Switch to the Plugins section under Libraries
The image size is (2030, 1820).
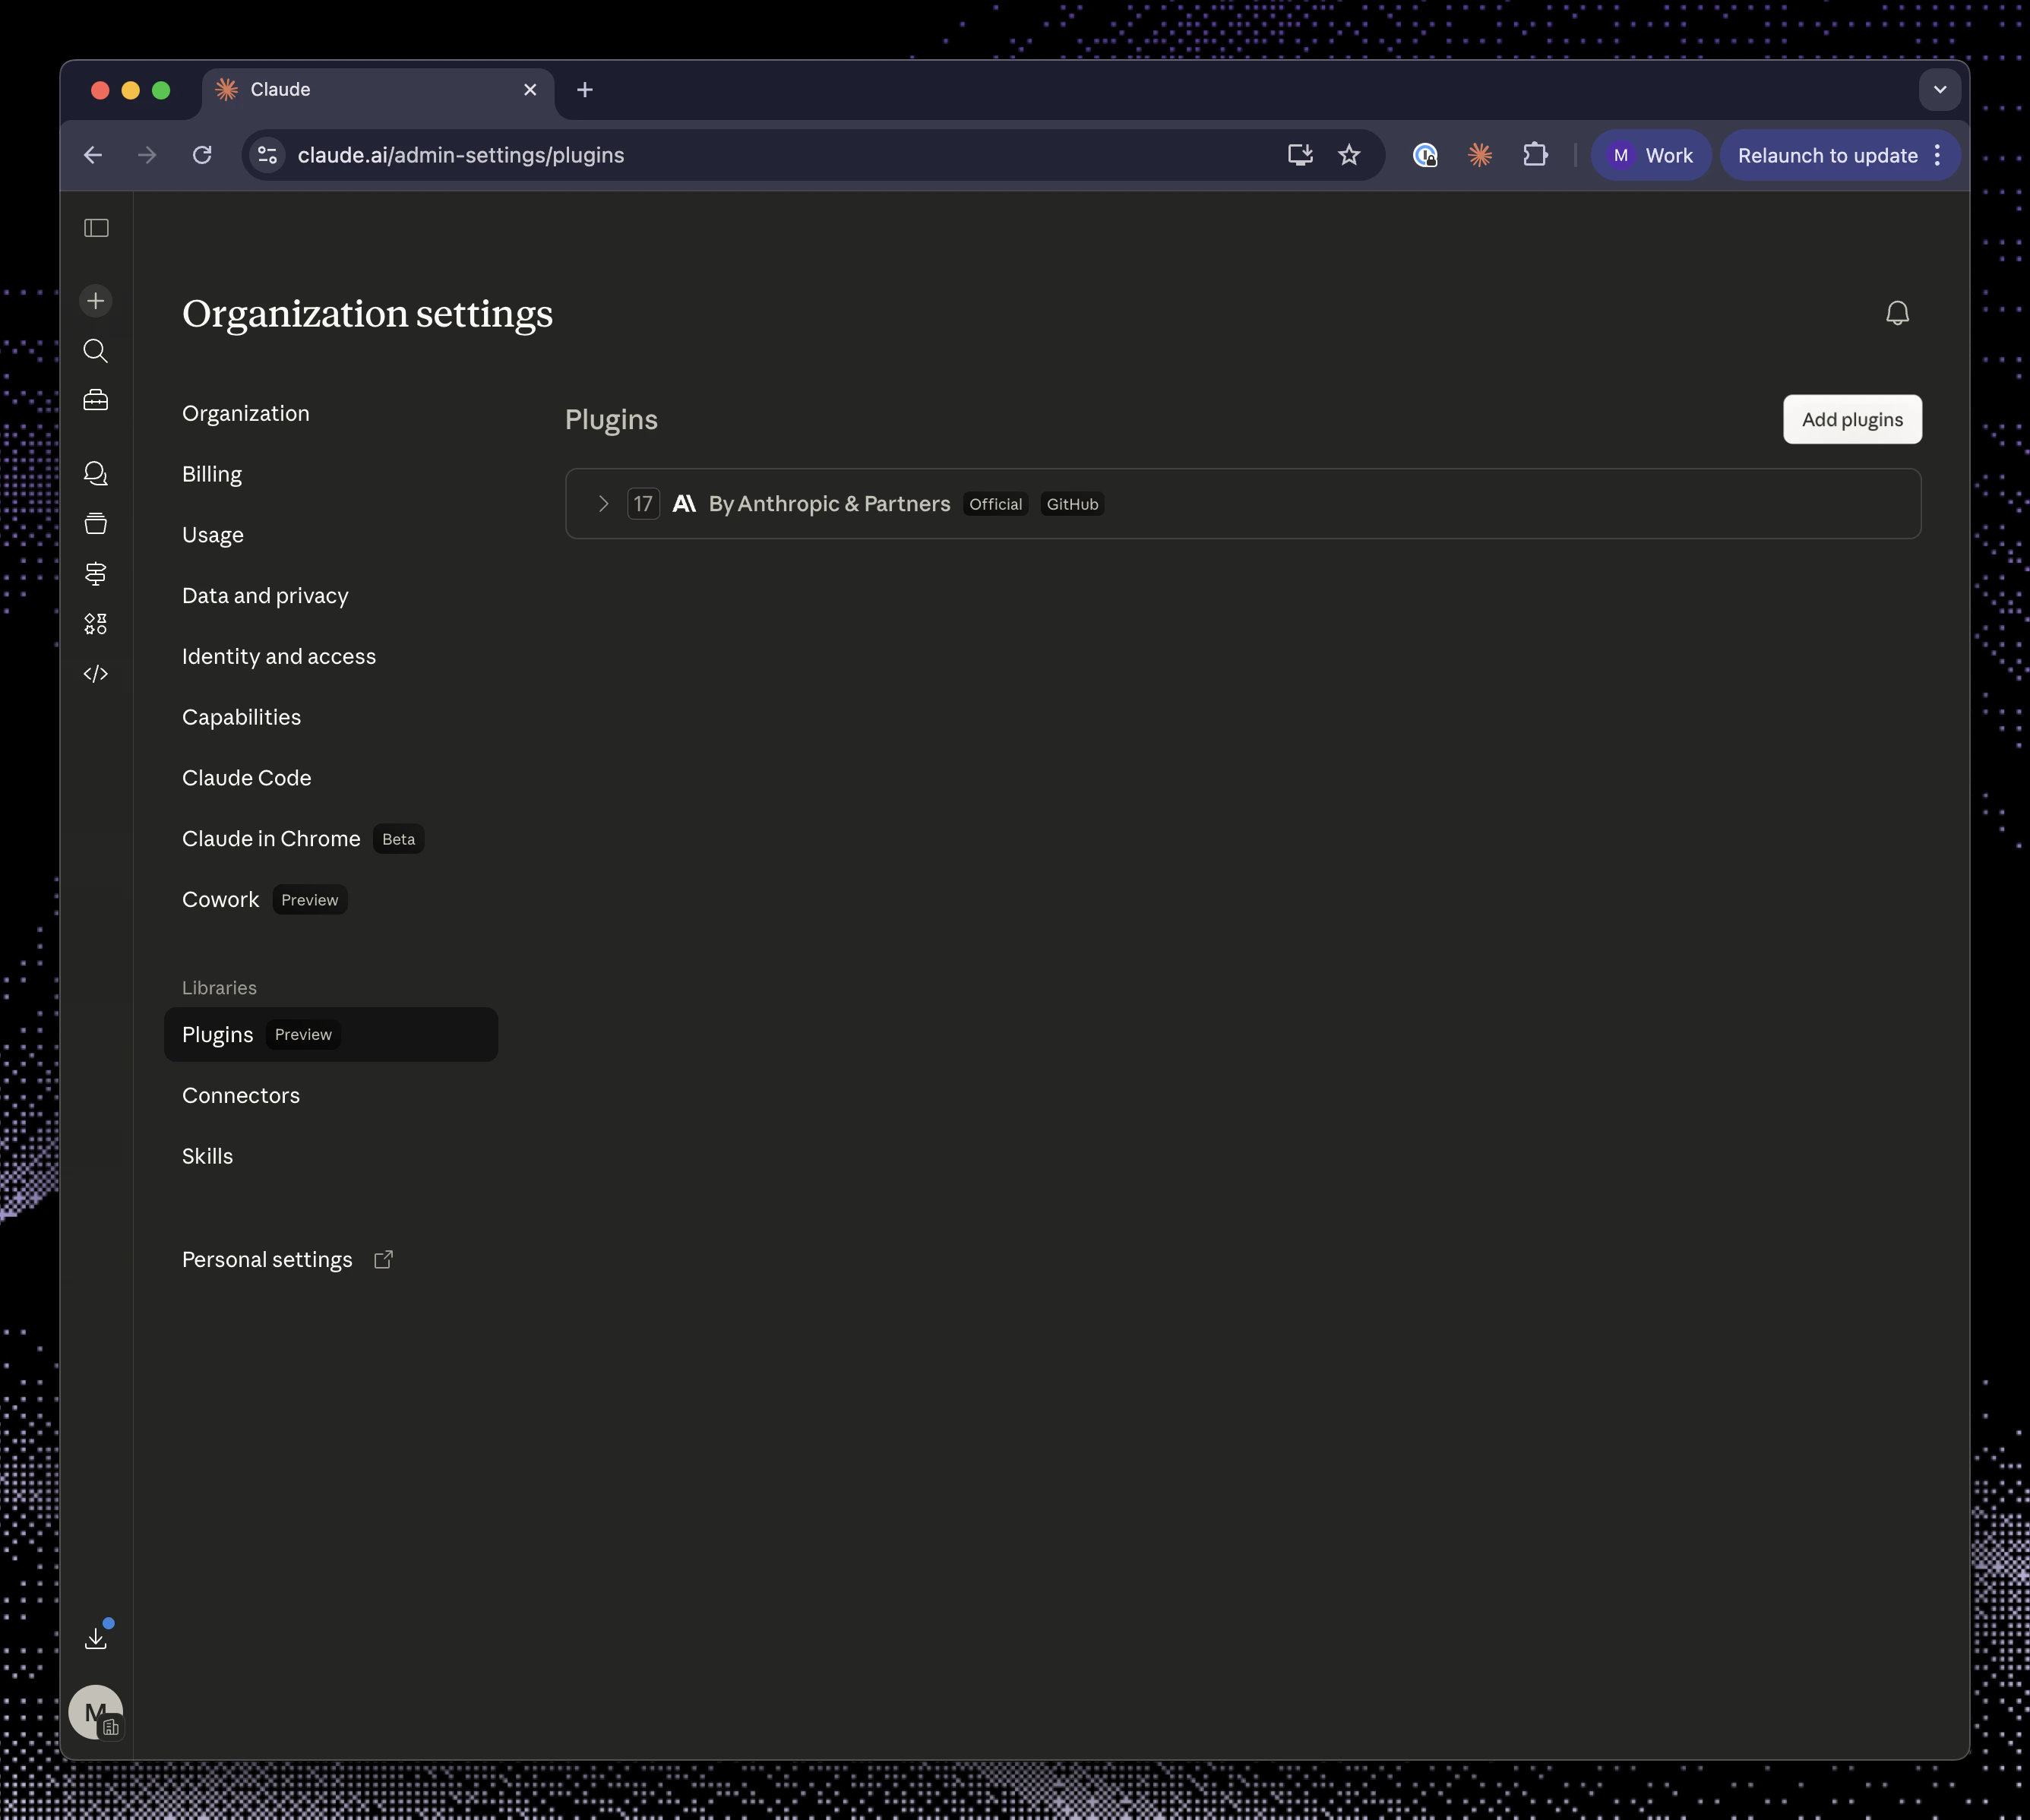tap(217, 1034)
